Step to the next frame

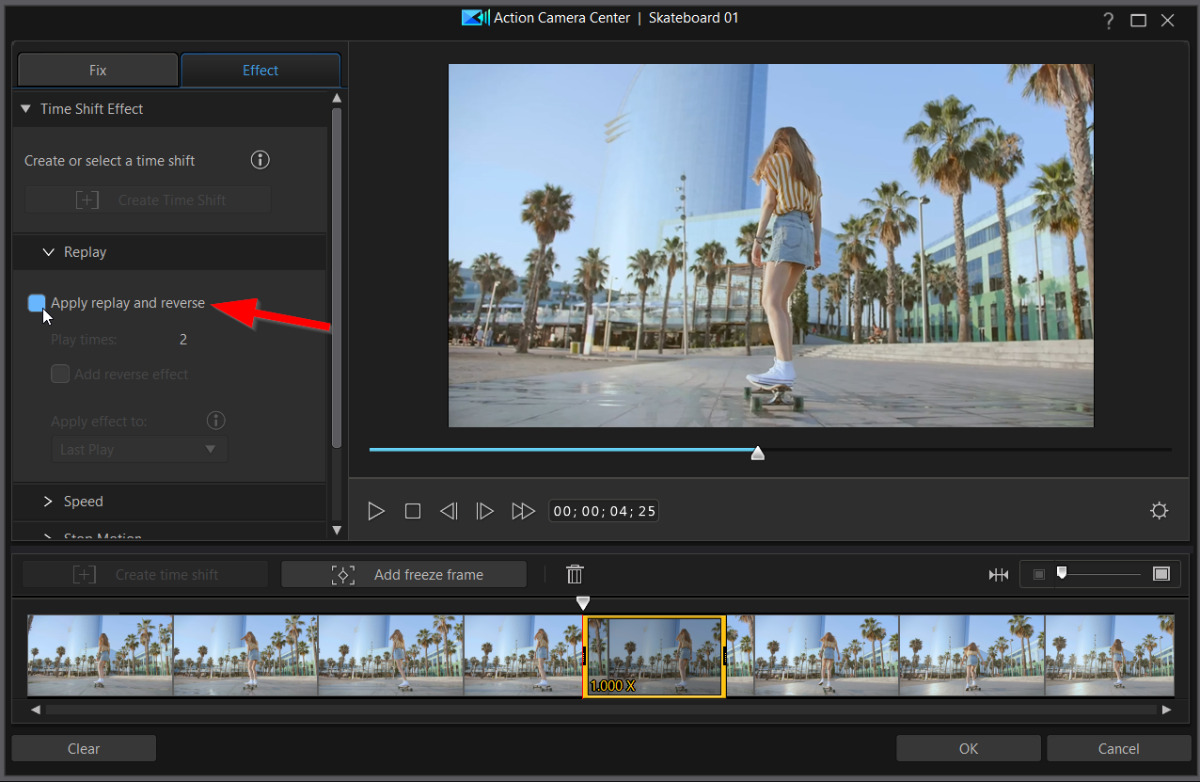pos(485,511)
